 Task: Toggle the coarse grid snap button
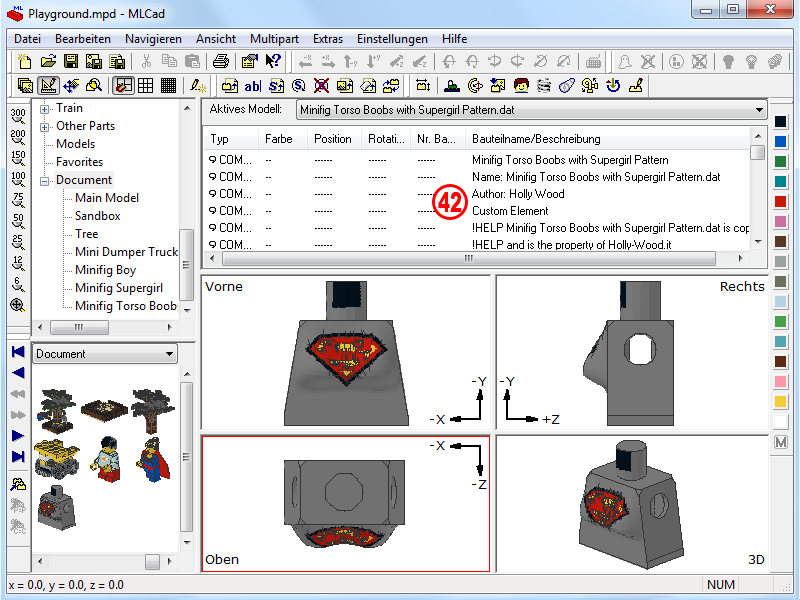(x=123, y=86)
